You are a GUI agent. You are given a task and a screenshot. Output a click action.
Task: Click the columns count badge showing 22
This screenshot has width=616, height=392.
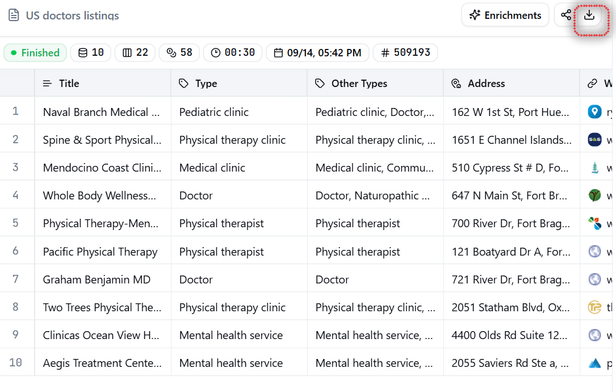pos(135,53)
